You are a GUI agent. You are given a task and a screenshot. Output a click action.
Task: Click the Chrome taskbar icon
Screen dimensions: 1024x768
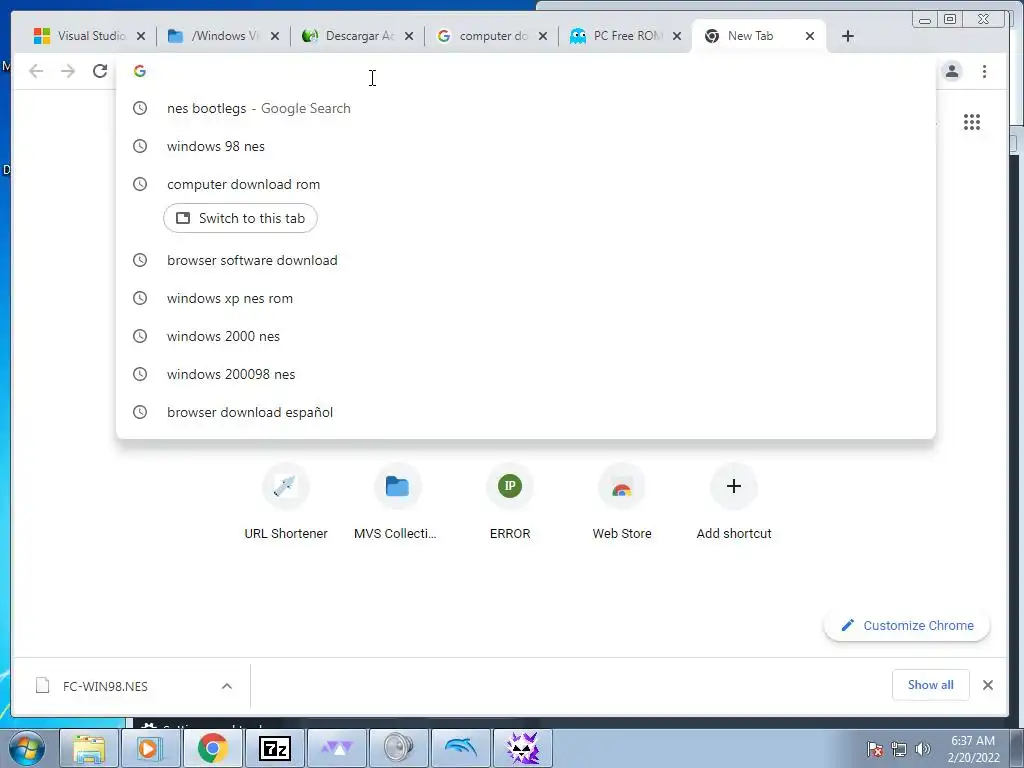[x=212, y=748]
